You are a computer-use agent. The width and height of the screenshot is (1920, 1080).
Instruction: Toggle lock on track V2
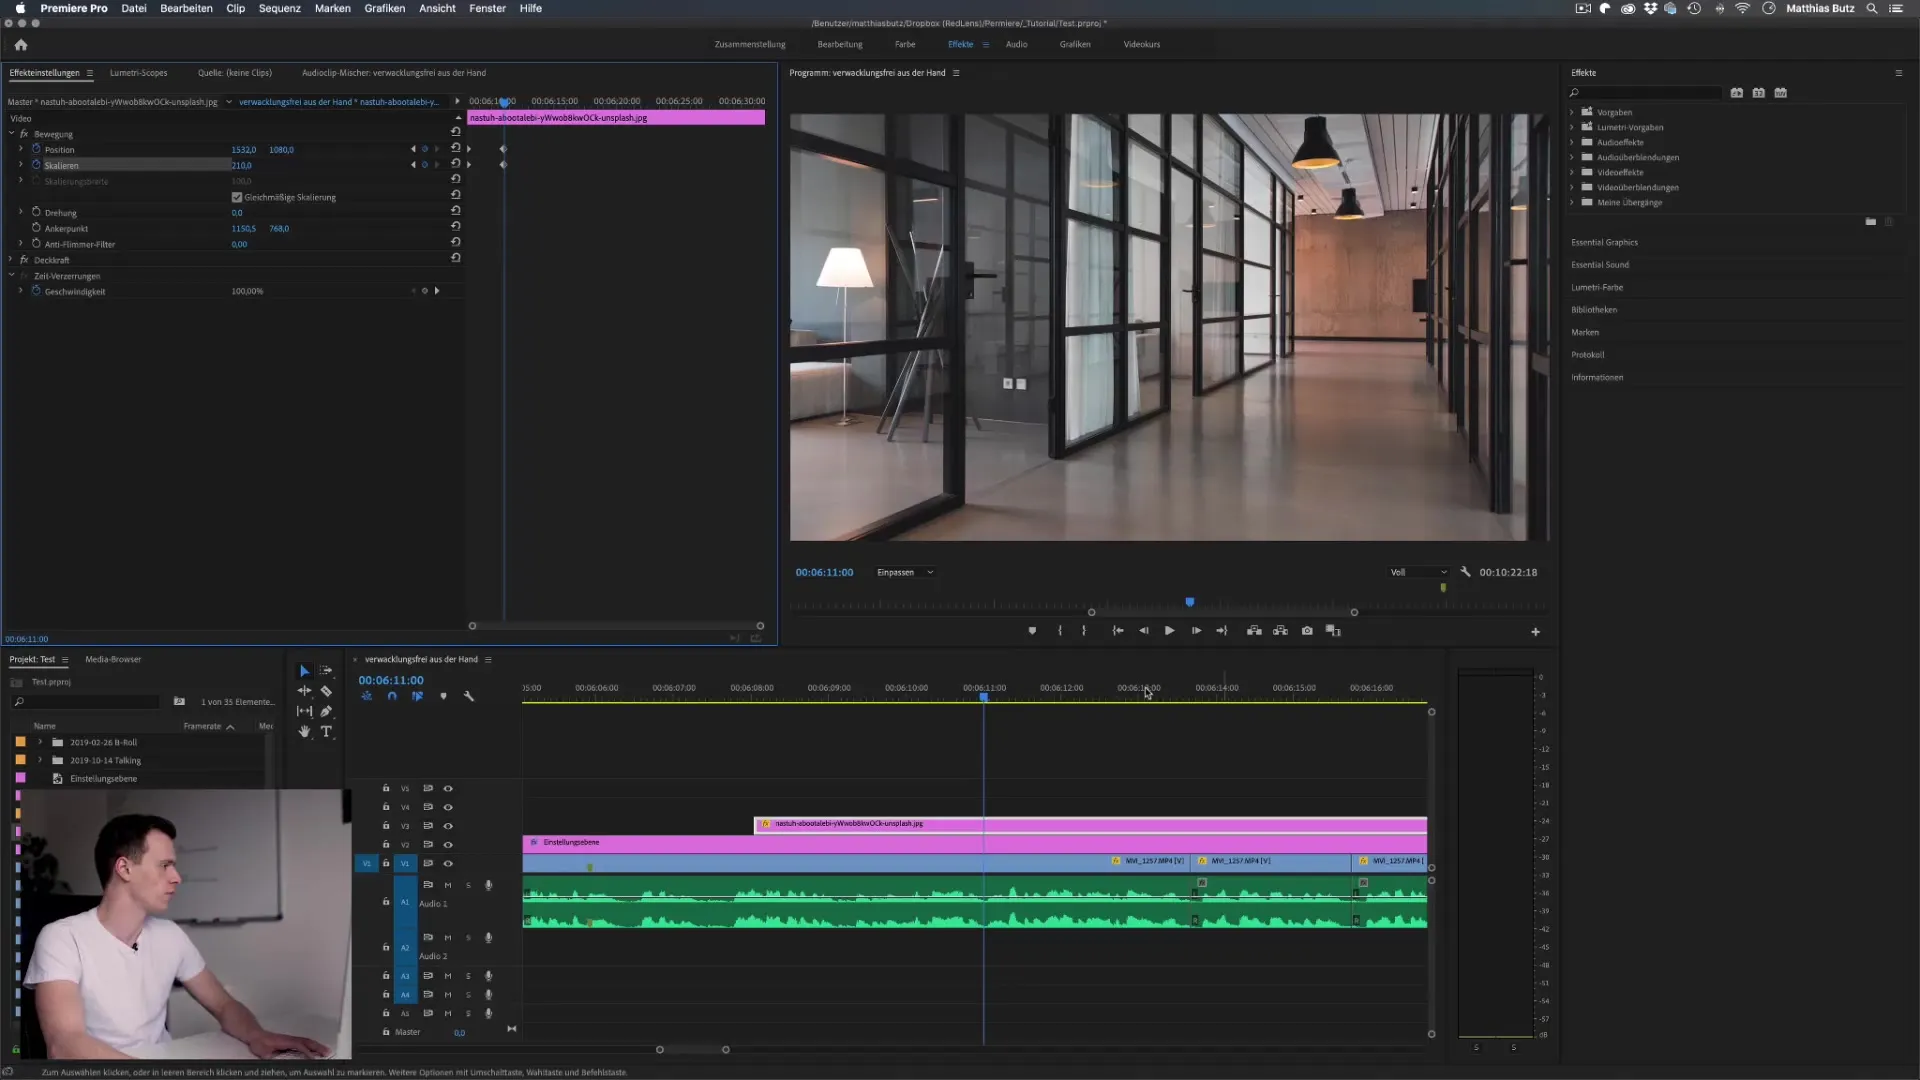click(386, 845)
